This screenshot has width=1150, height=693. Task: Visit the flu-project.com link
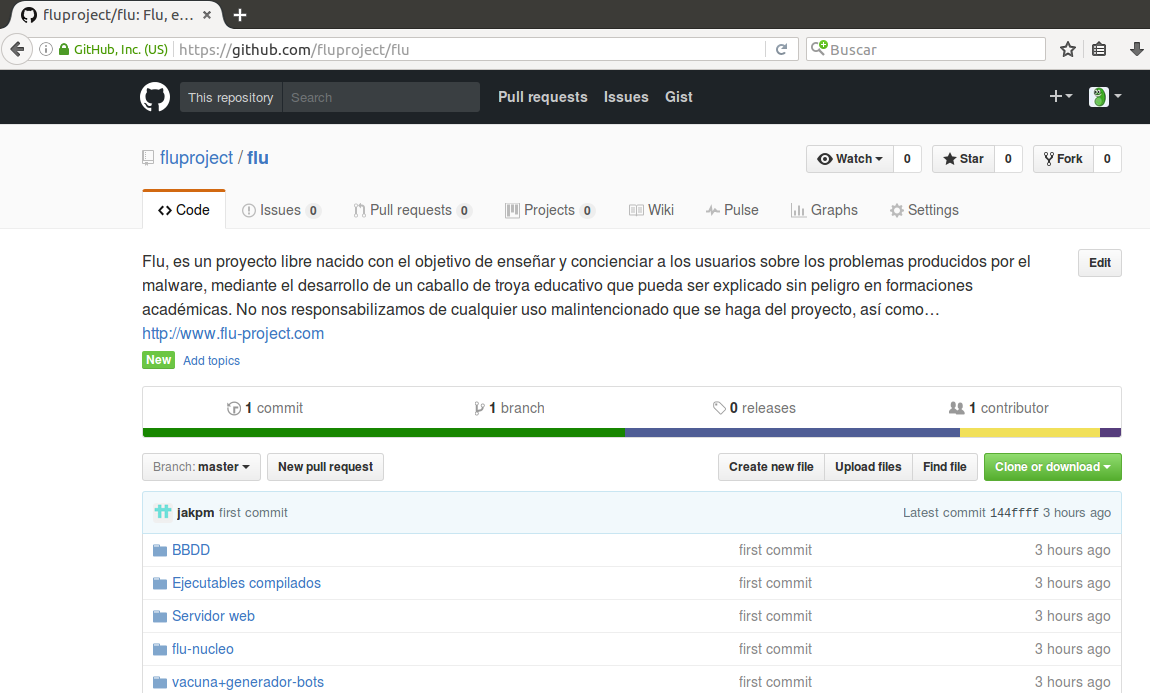click(x=232, y=333)
